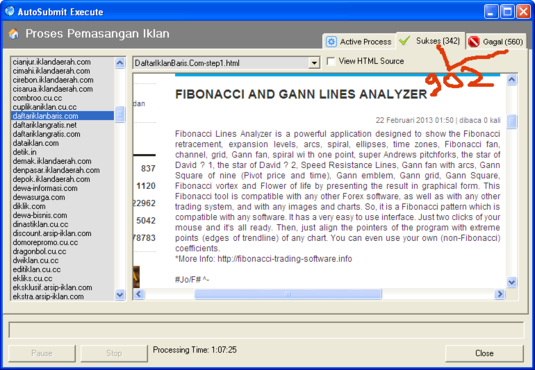This screenshot has height=370, width=535.
Task: Click the Close button
Action: coord(484,353)
